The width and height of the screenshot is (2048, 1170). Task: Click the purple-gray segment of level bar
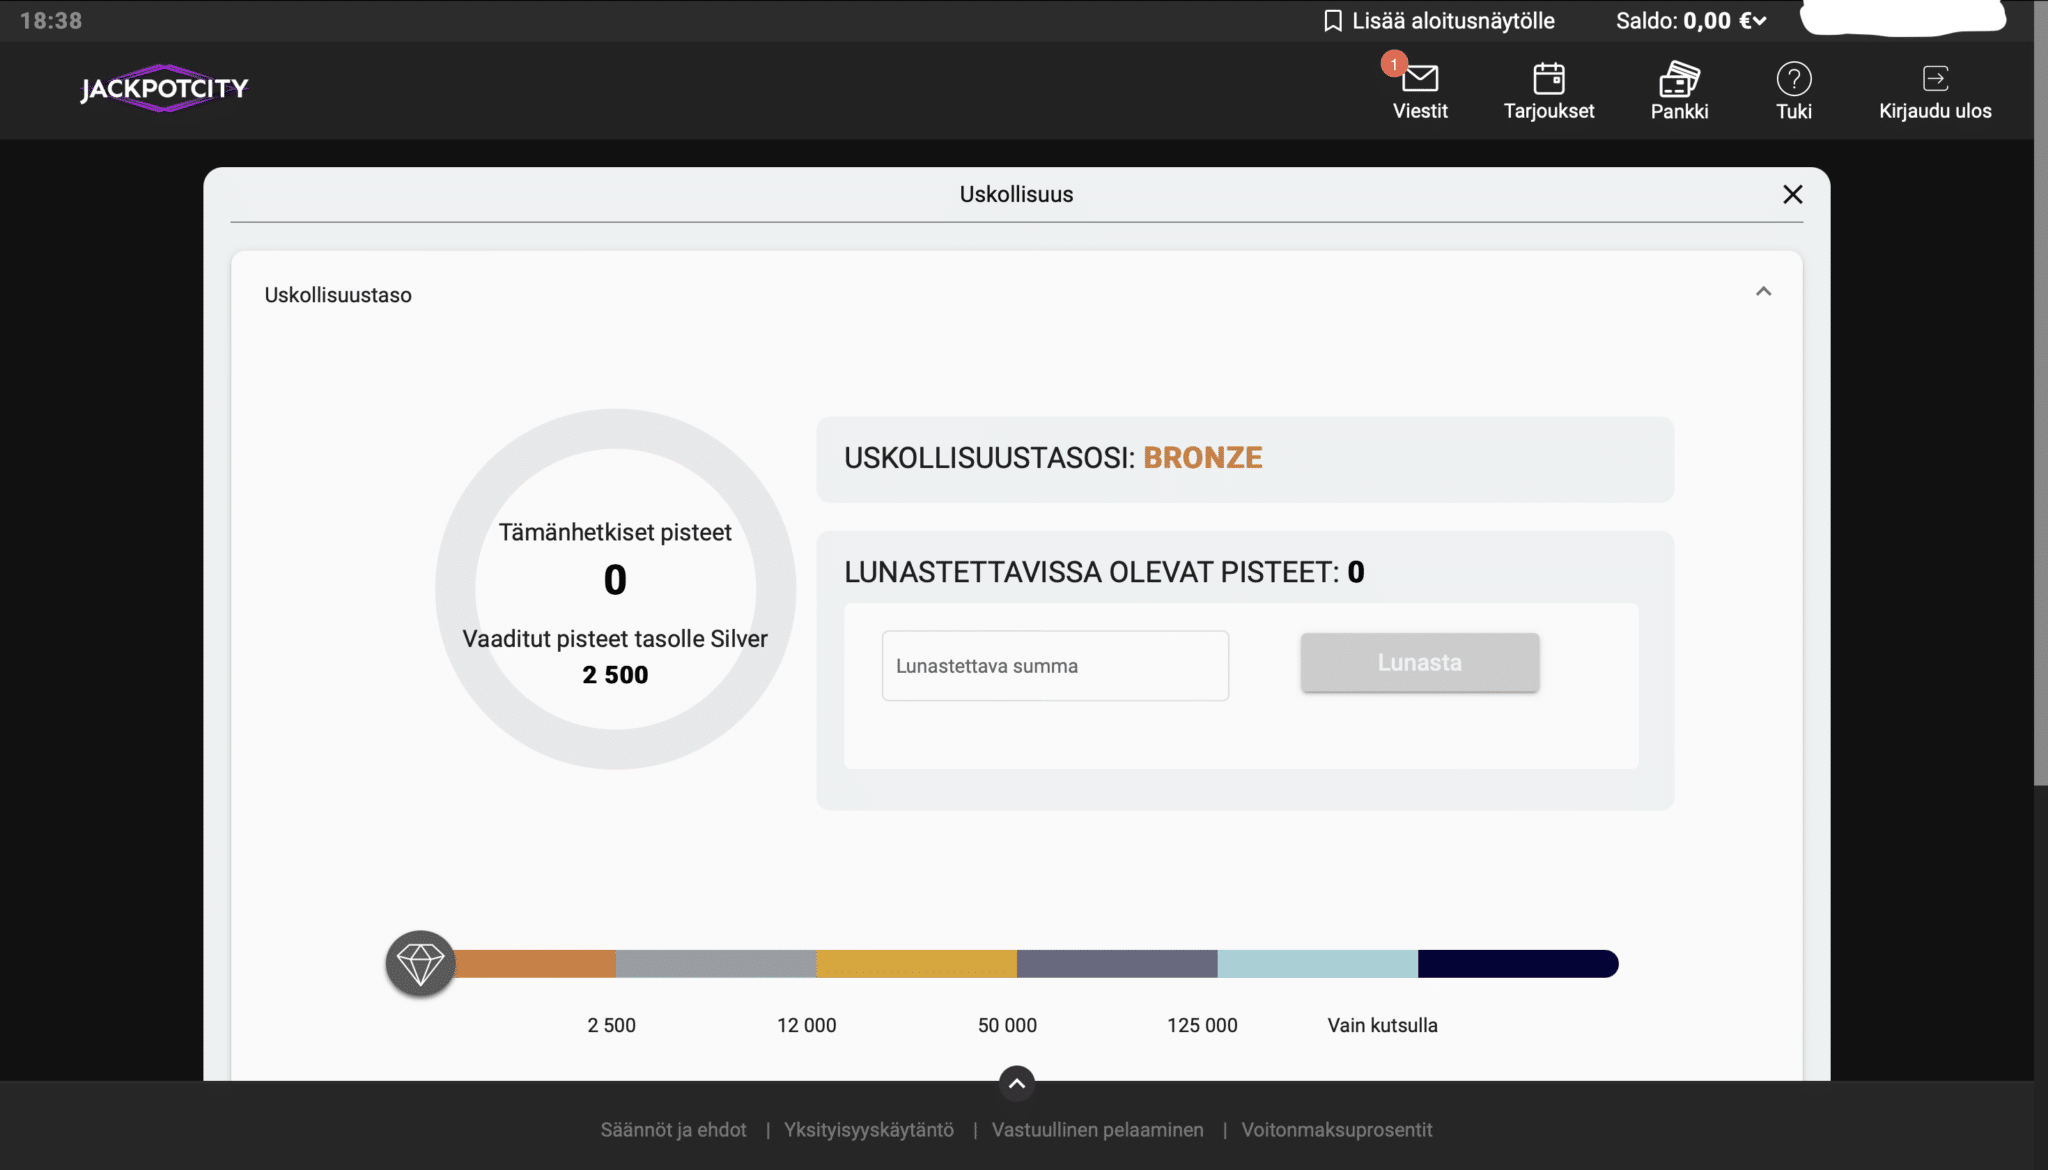[1117, 964]
